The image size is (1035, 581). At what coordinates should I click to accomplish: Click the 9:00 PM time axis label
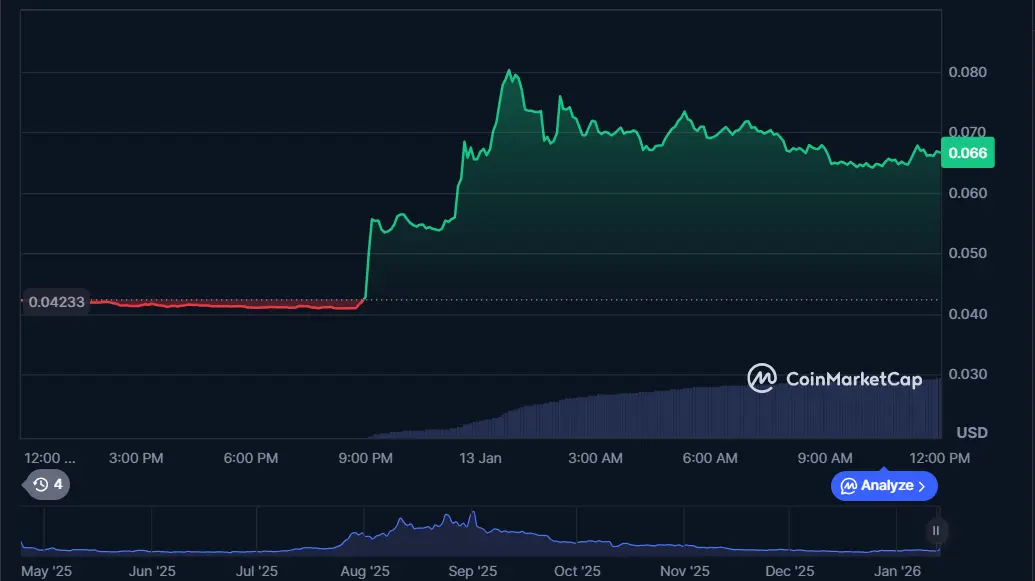(366, 458)
